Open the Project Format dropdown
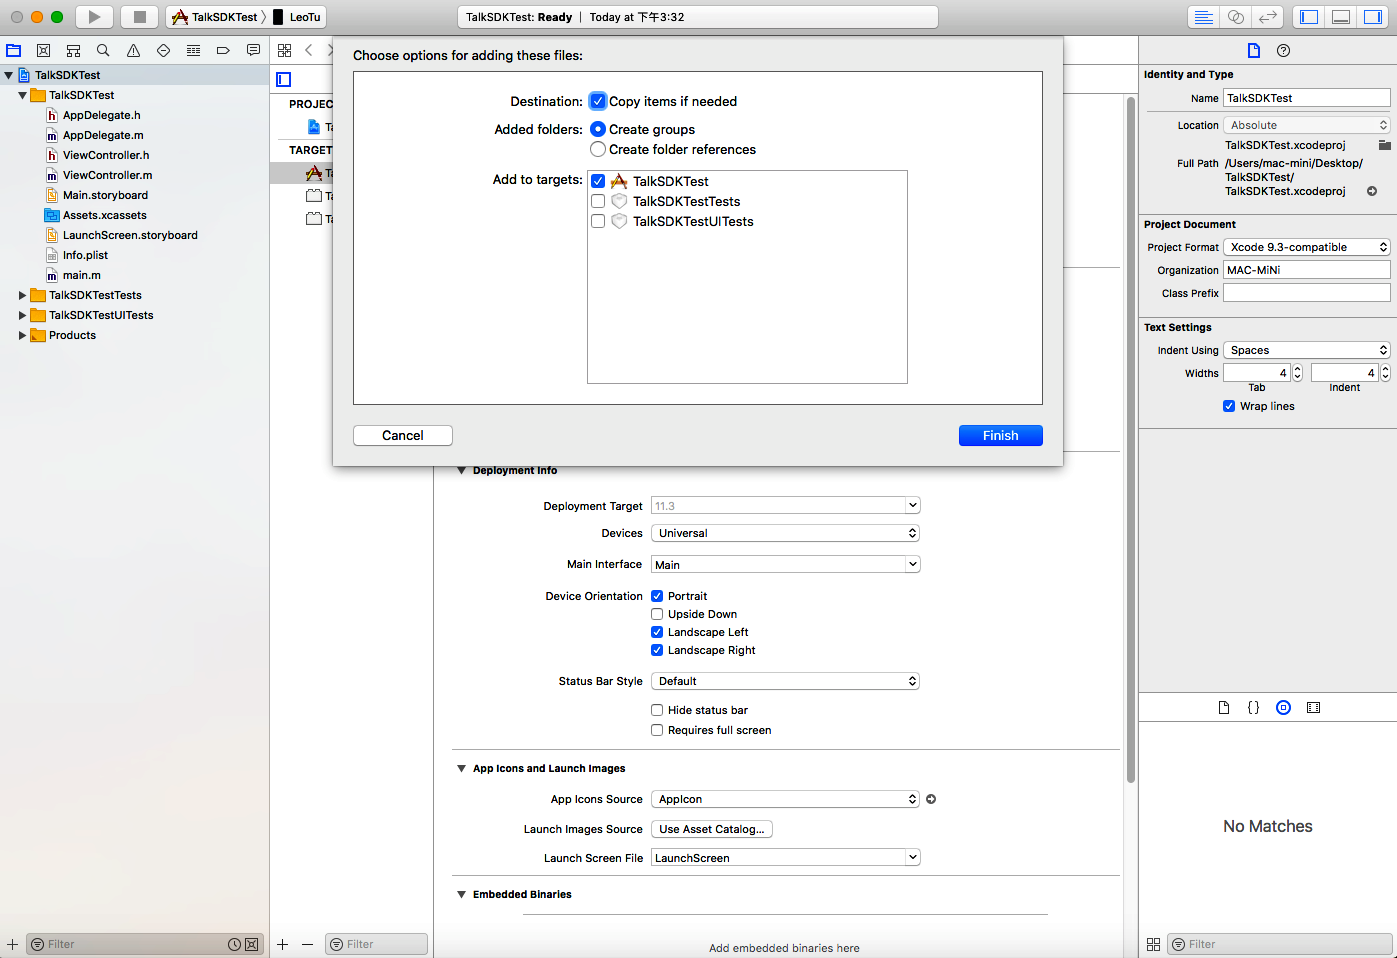This screenshot has height=958, width=1397. point(1307,247)
